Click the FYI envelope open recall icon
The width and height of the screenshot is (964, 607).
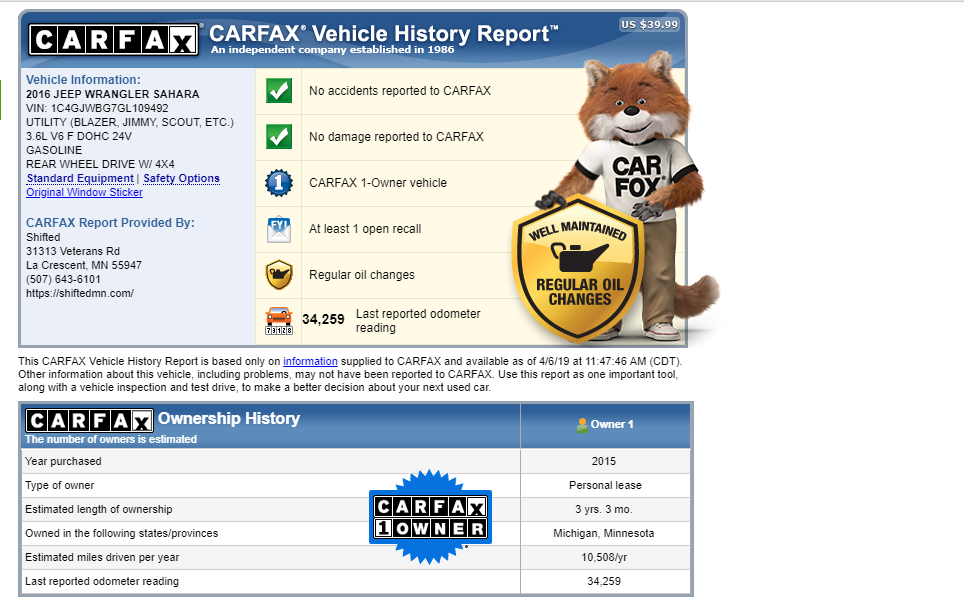pos(279,229)
